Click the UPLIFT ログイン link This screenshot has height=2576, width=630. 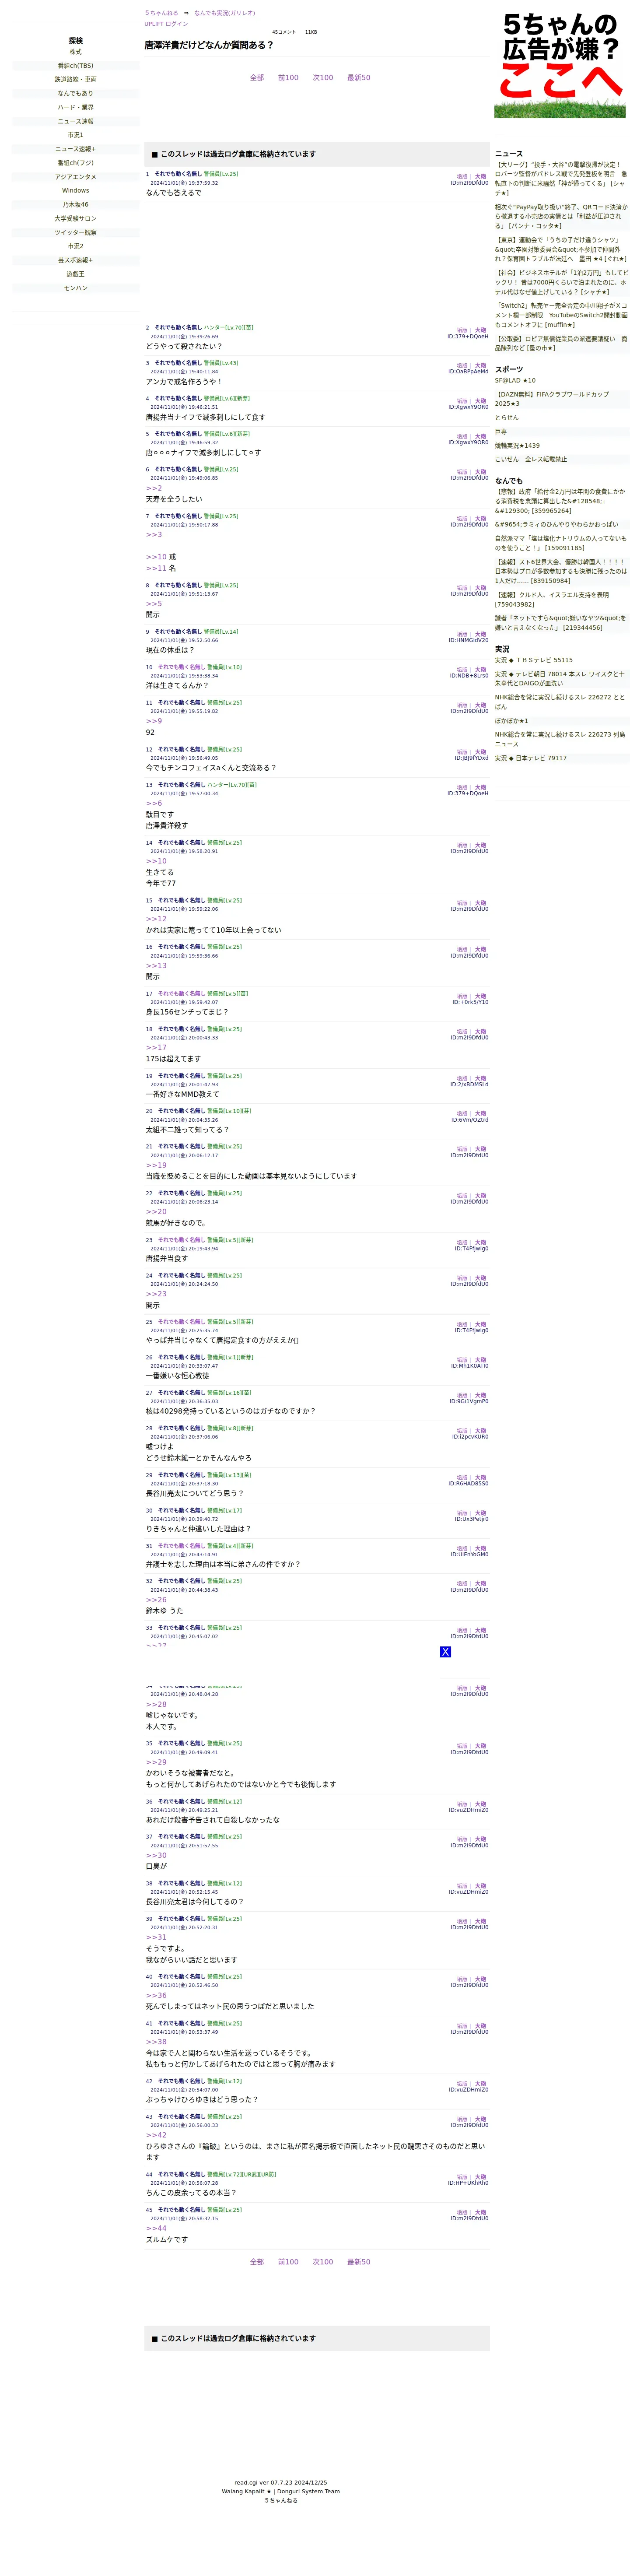166,24
